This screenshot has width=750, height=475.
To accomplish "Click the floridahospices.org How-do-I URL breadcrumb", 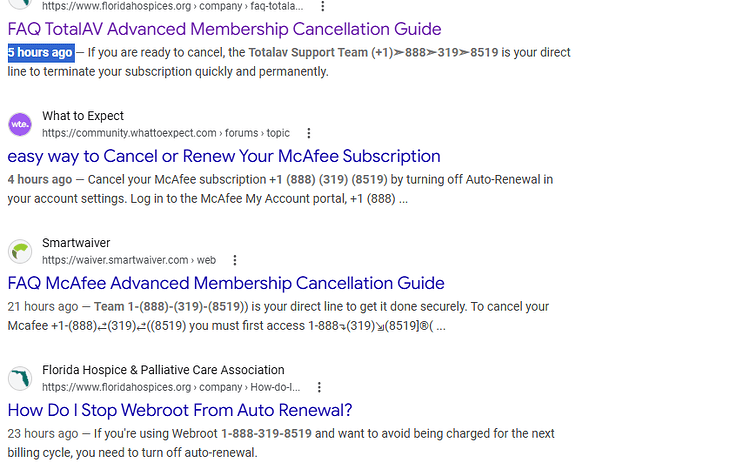I will point(171,387).
